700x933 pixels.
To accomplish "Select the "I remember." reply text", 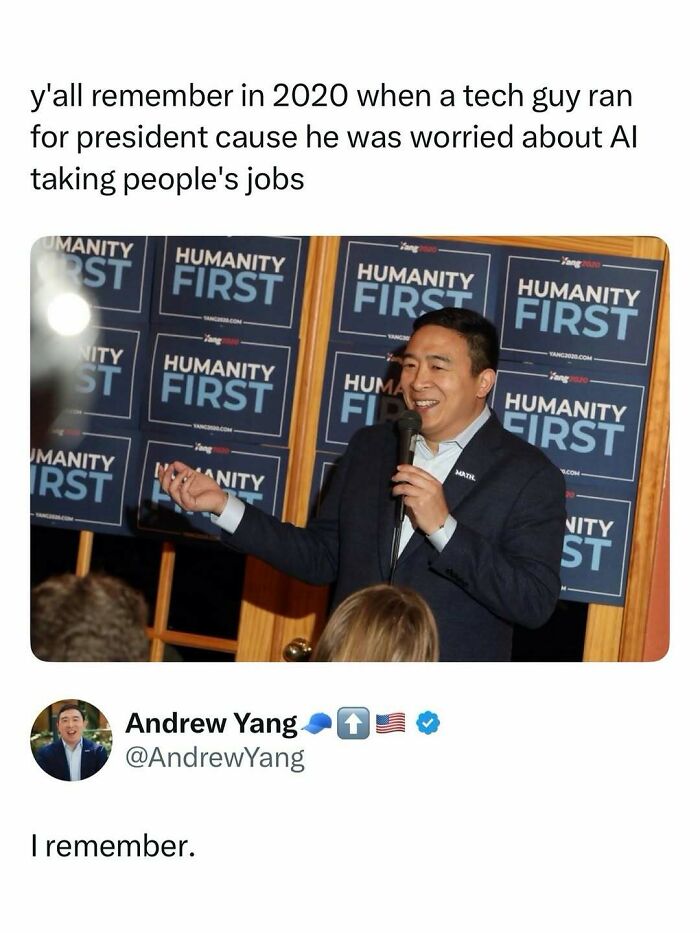I will (113, 846).
